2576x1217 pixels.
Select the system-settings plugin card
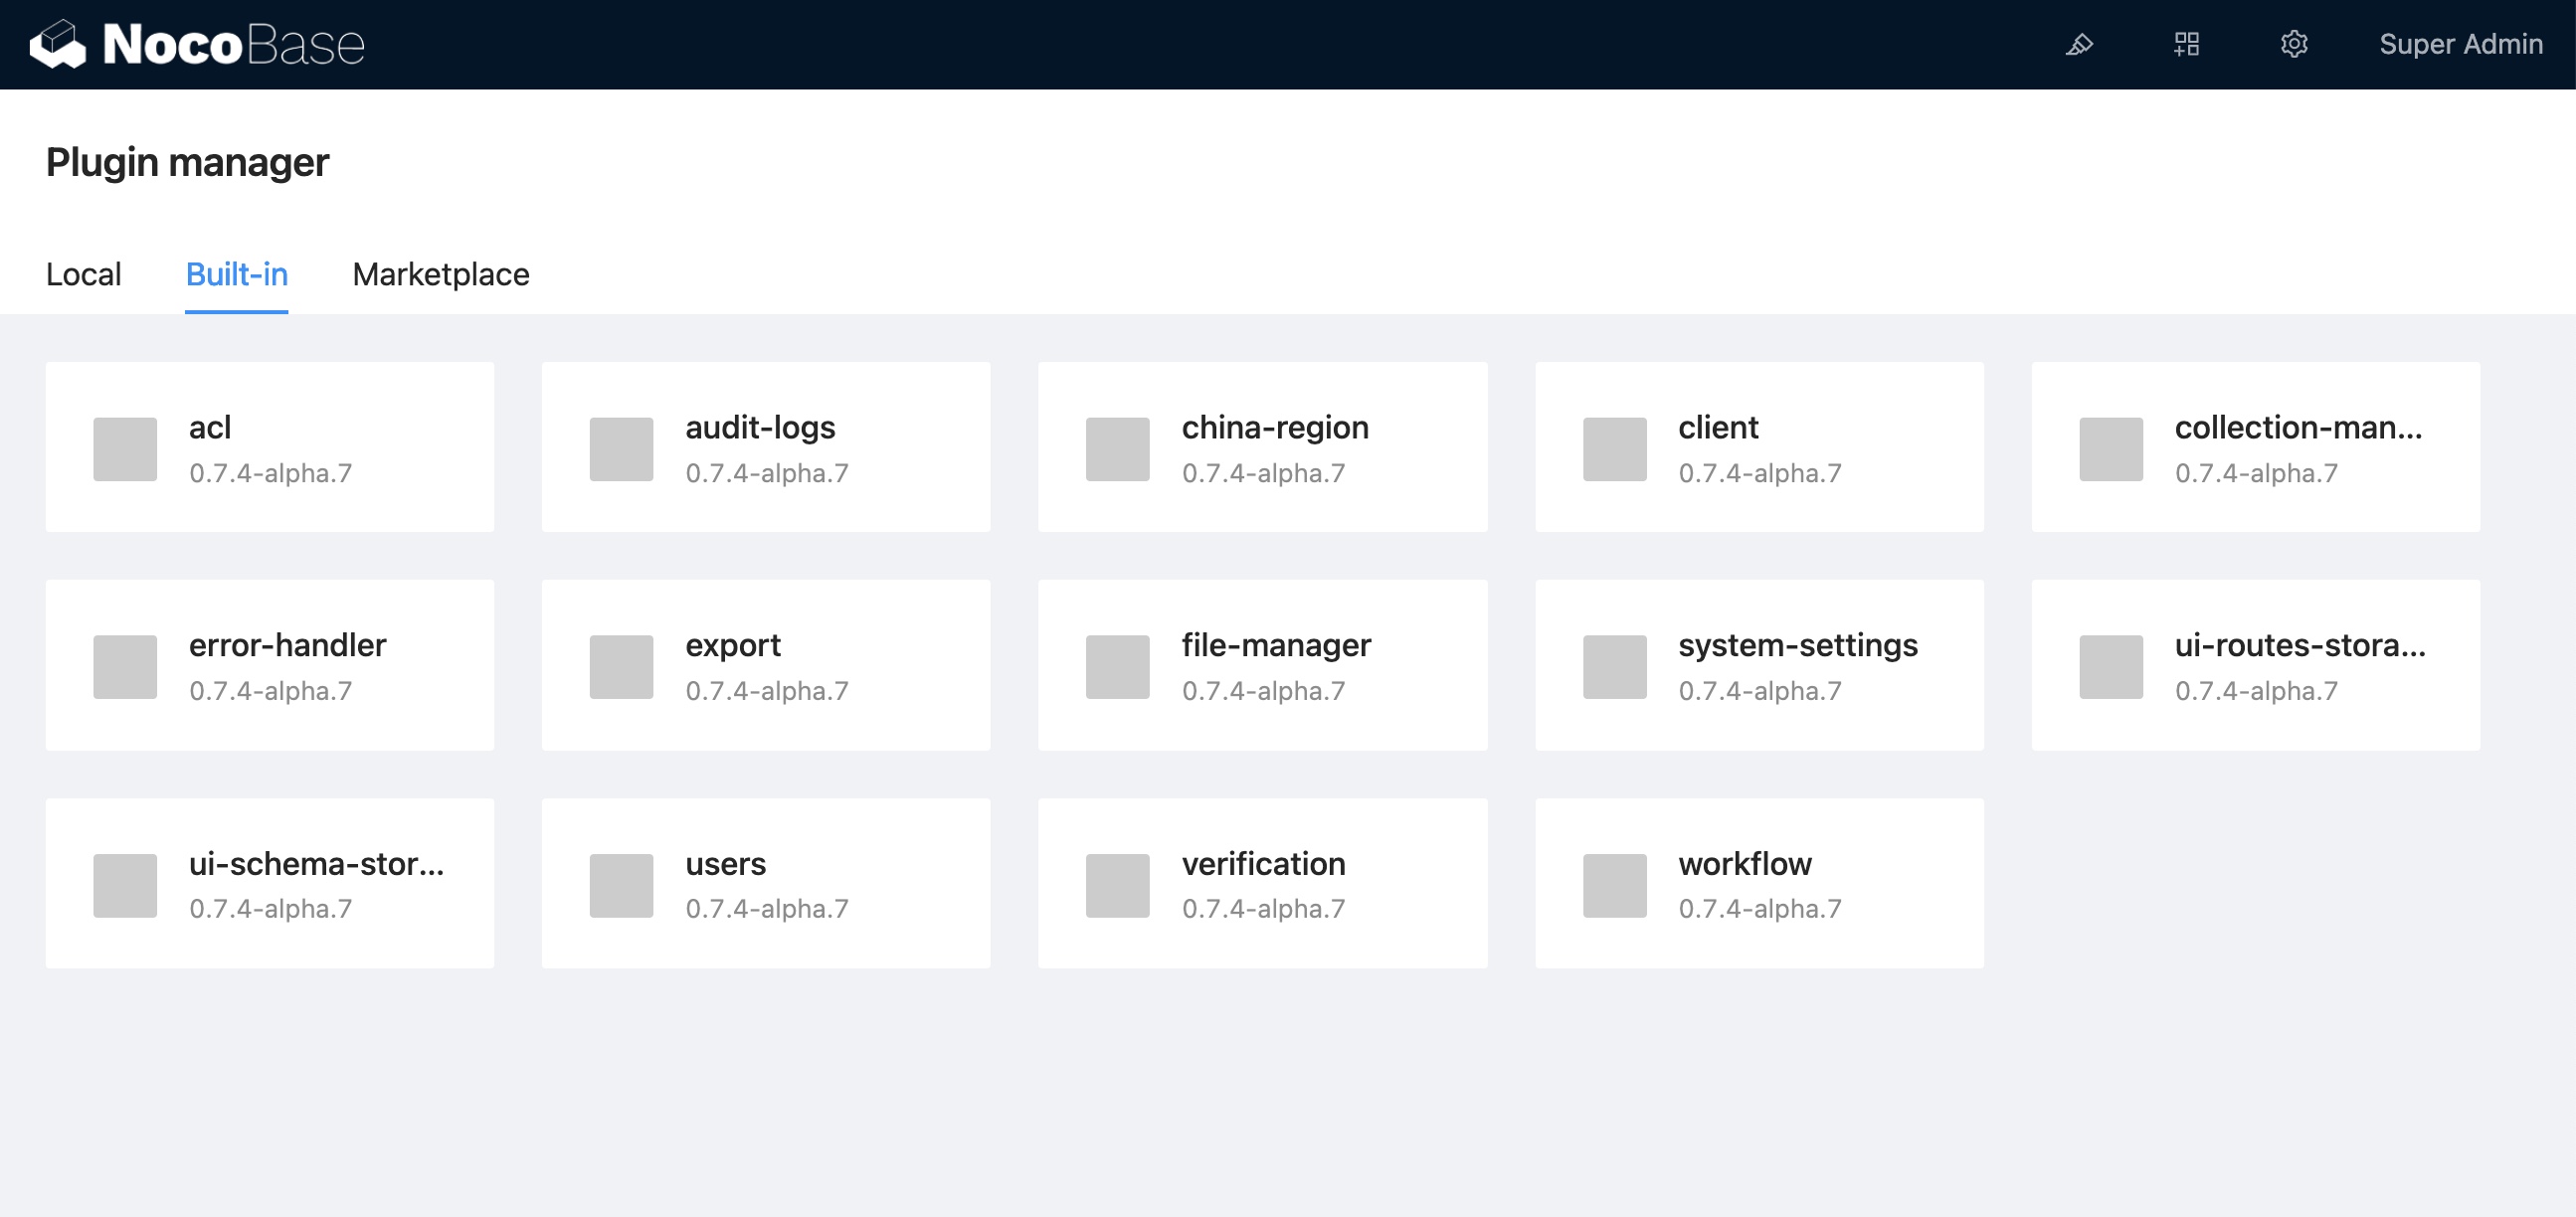point(1759,665)
